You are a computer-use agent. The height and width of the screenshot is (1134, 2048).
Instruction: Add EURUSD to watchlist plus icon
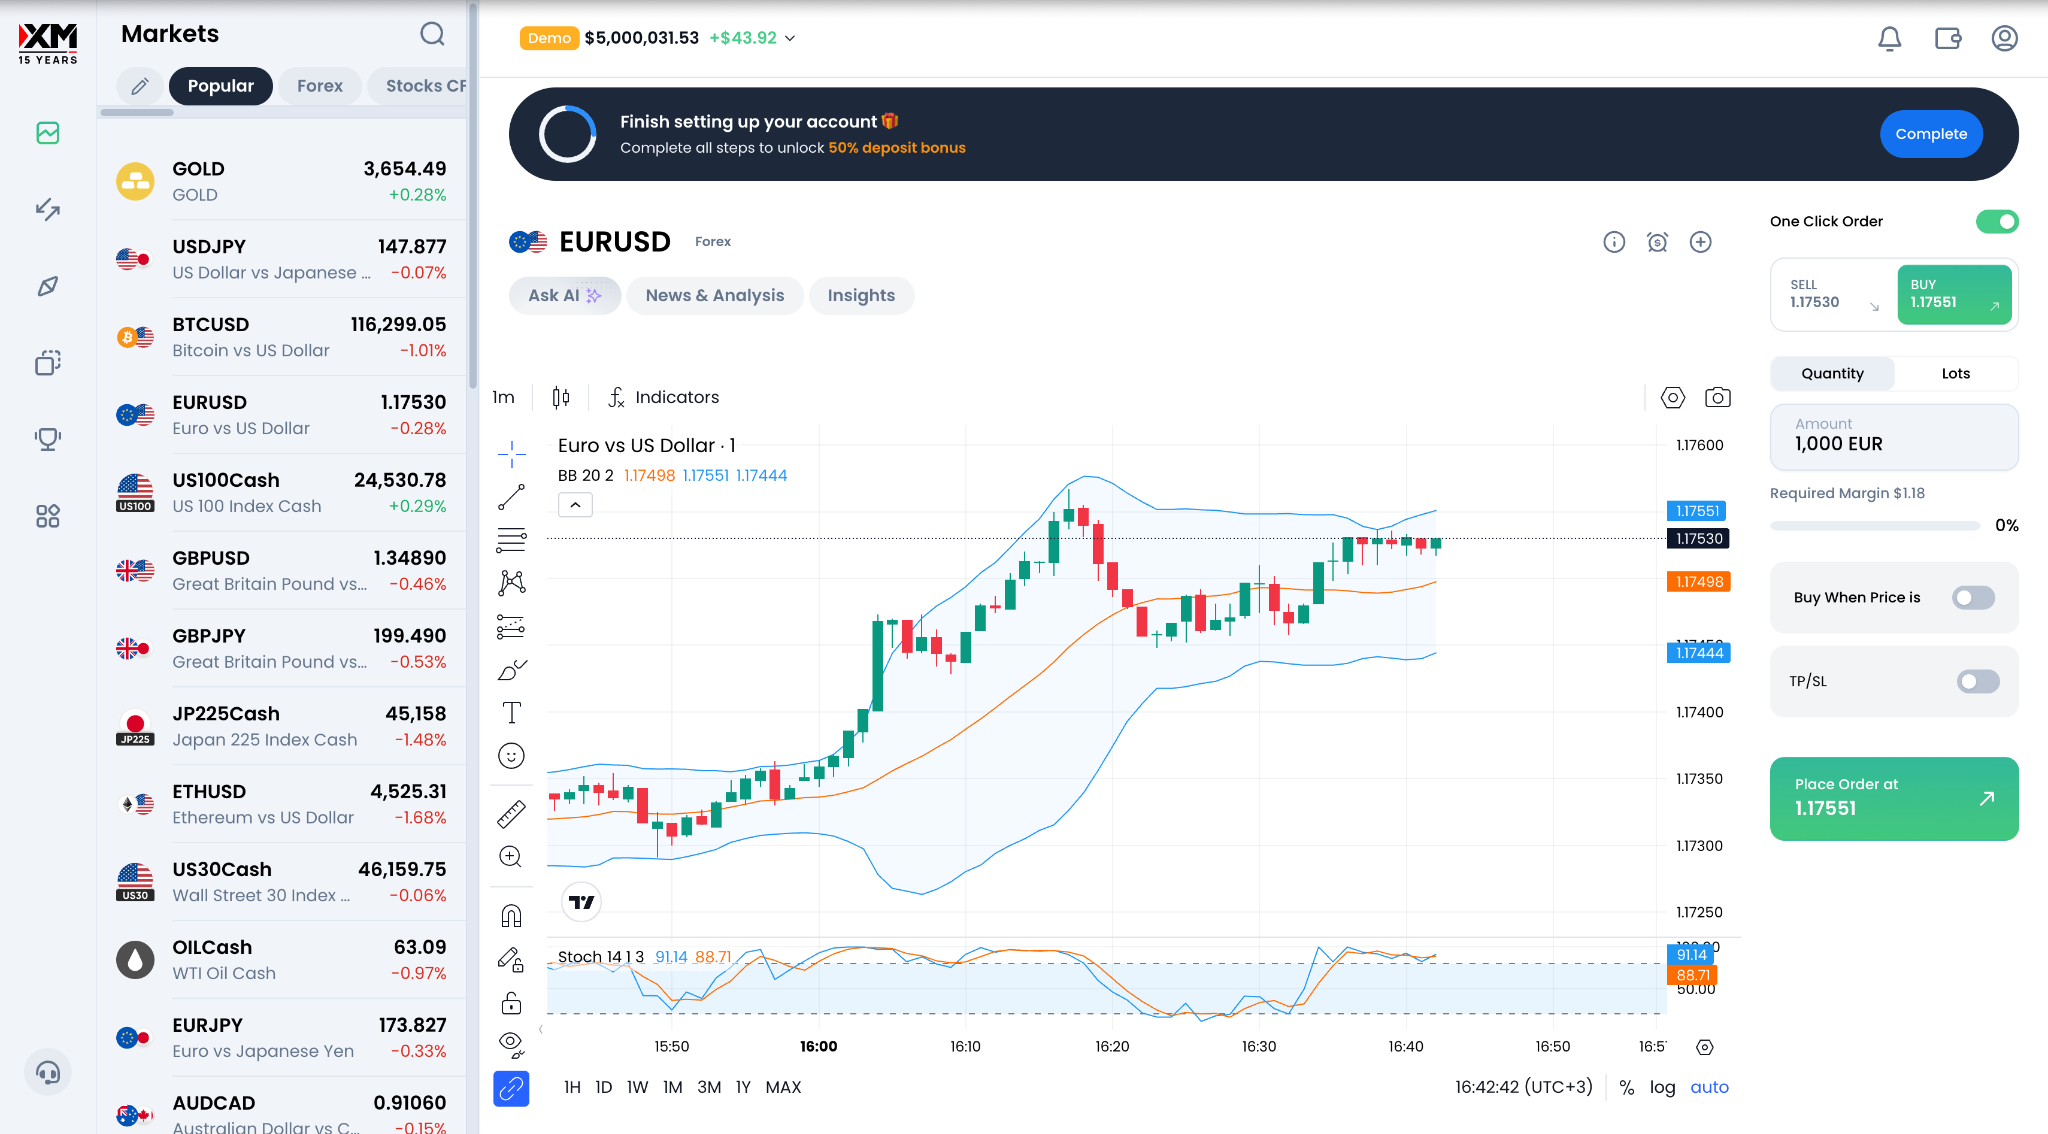pos(1700,242)
